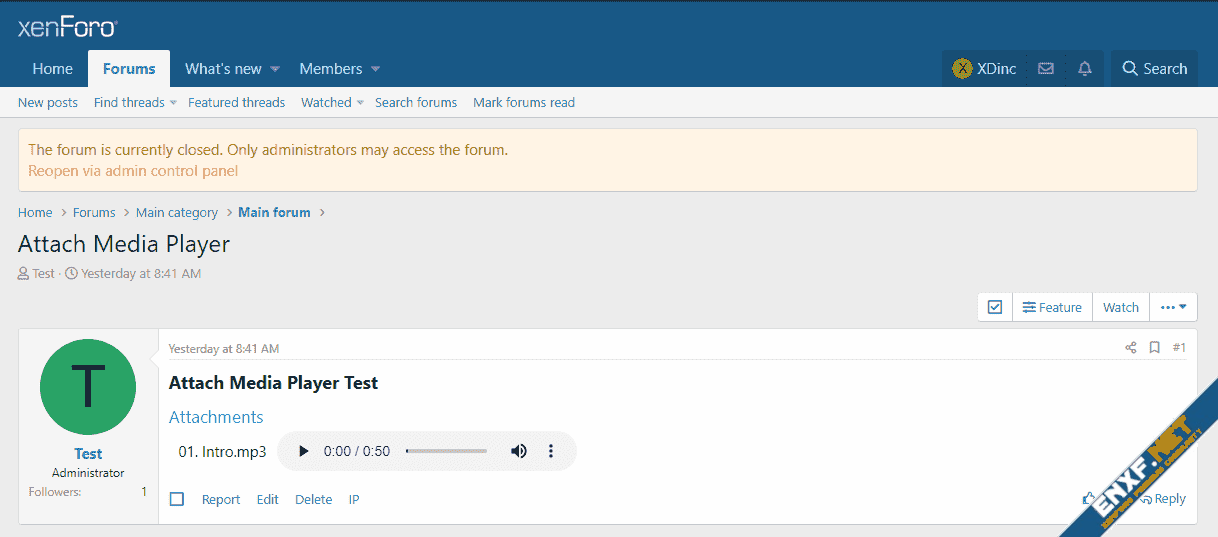Screen dimensions: 1218x537
Task: Expand the Find threads dropdown
Action: coord(173,102)
